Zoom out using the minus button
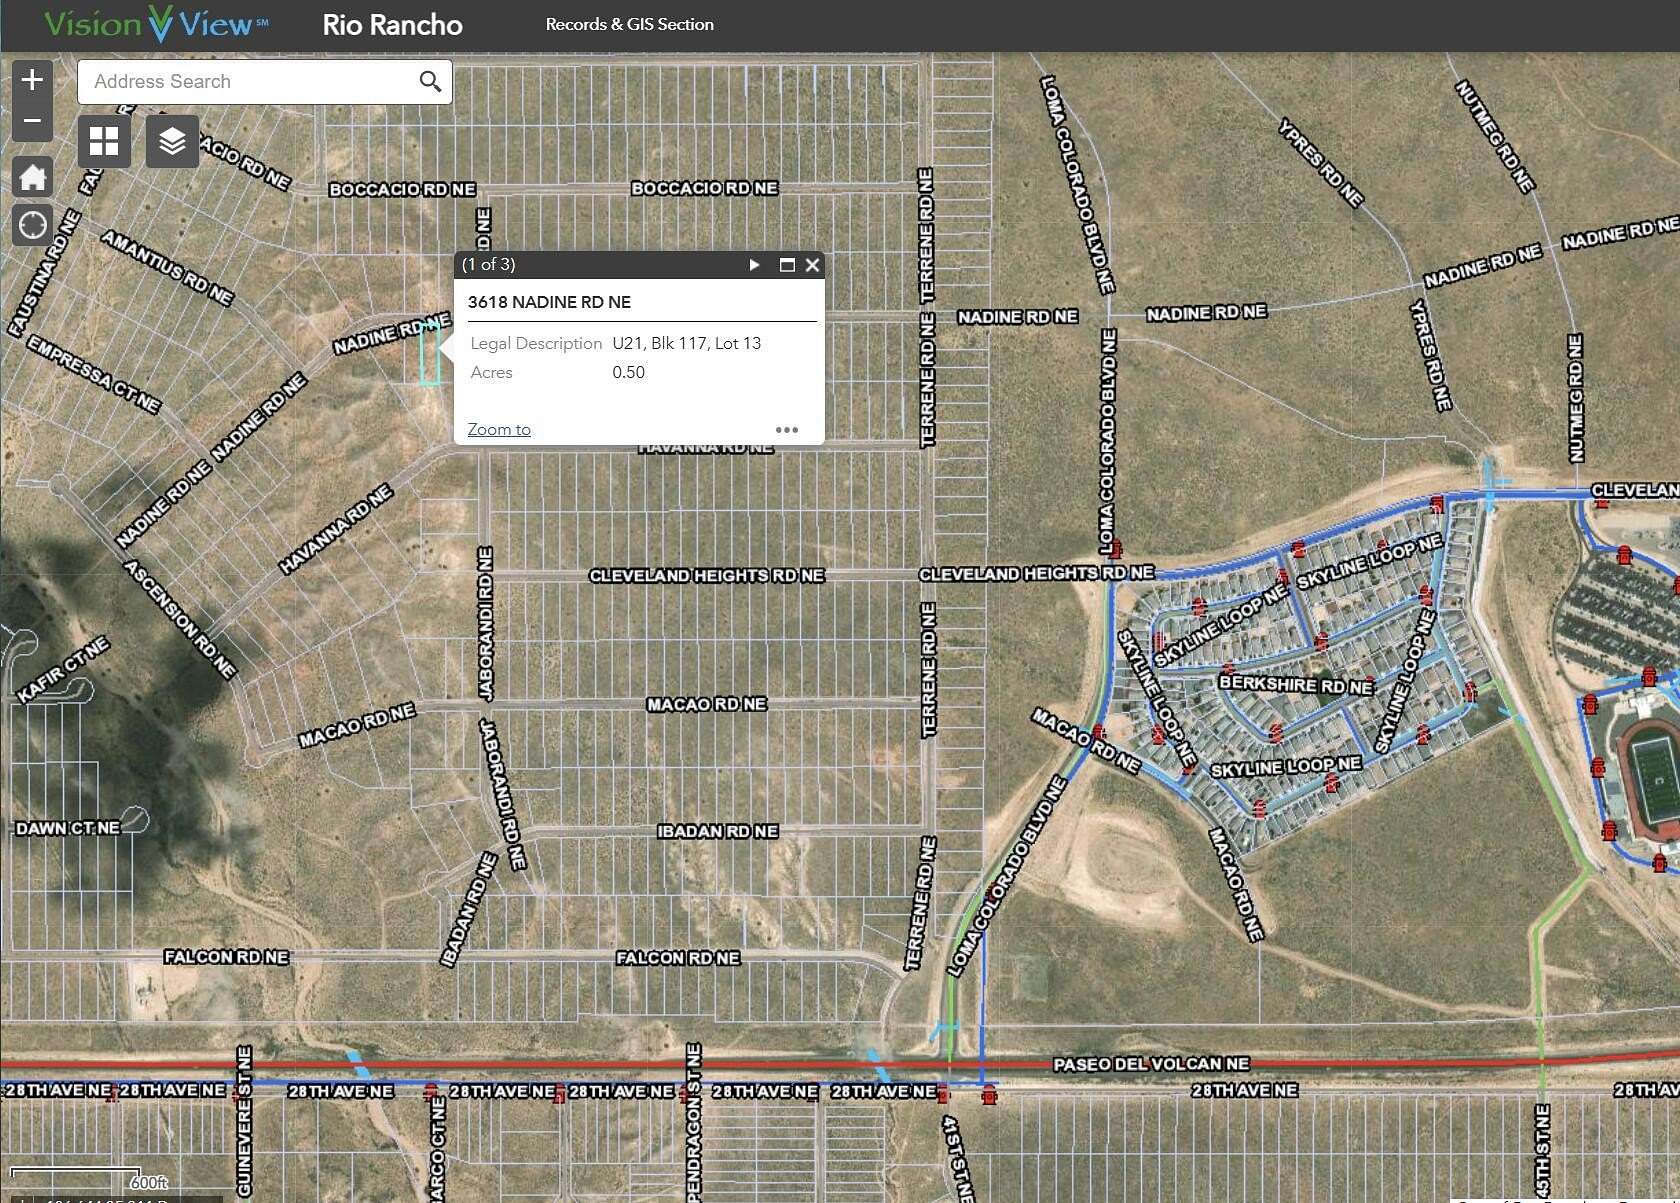This screenshot has width=1680, height=1203. (x=31, y=119)
